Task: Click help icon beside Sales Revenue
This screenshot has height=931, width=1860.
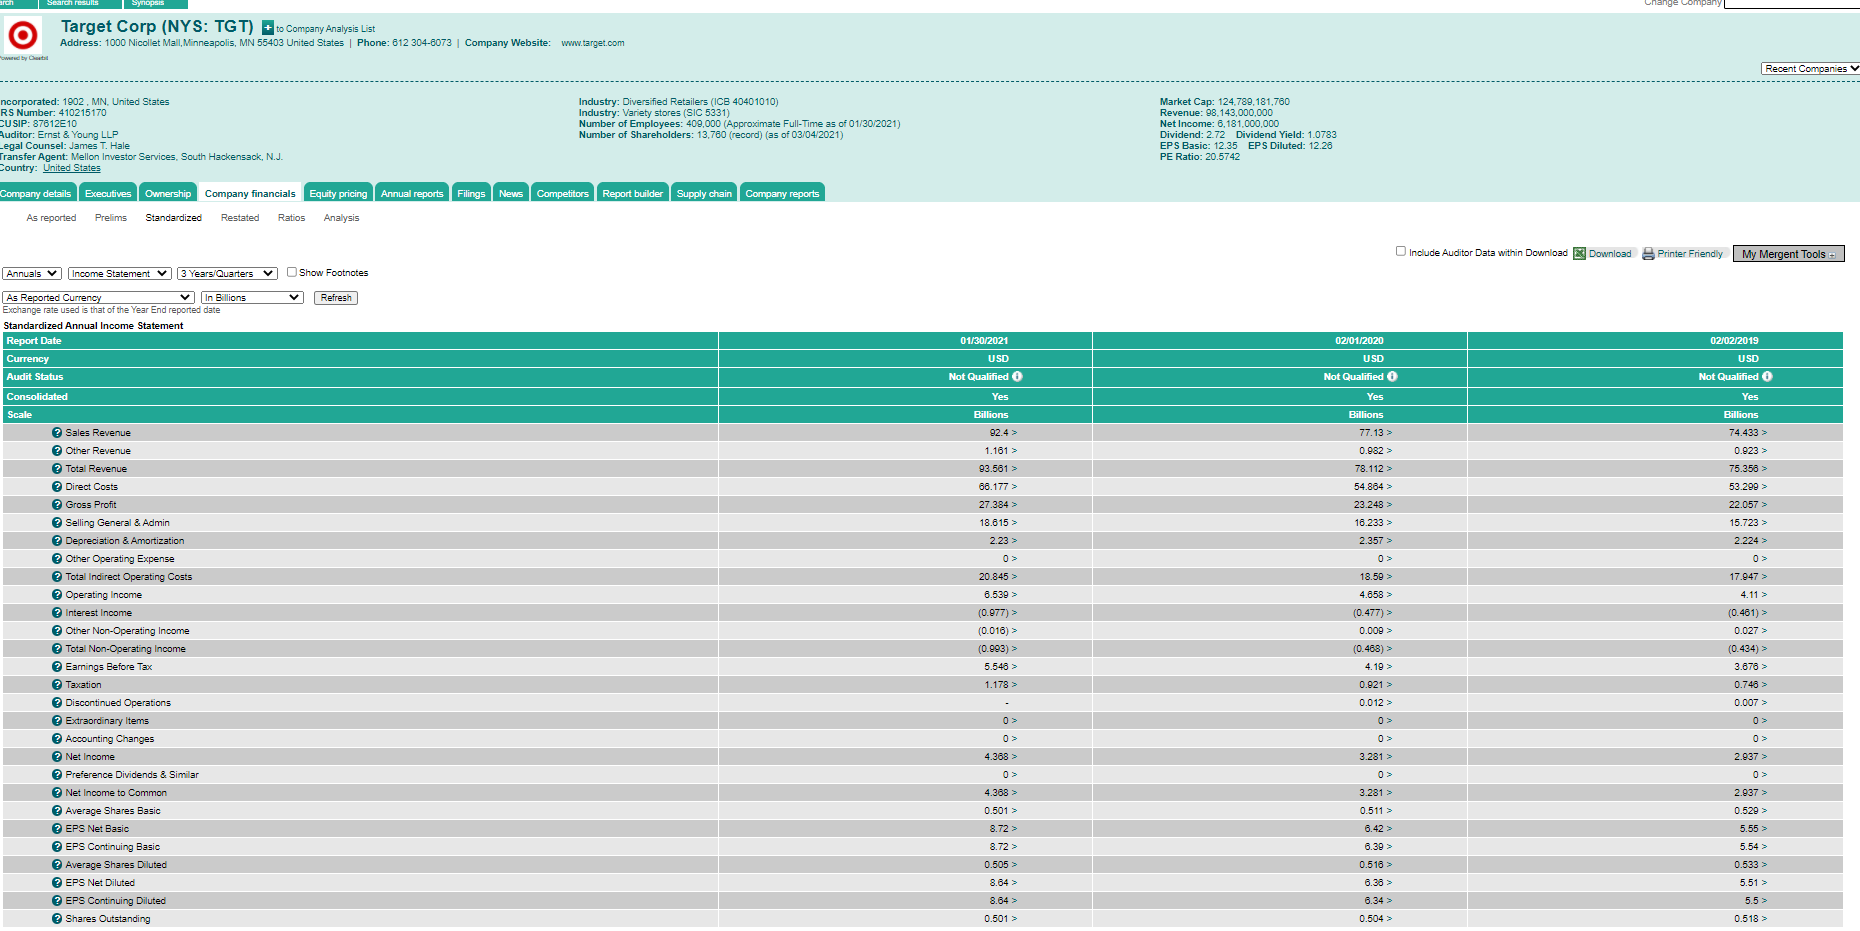Action: point(57,433)
